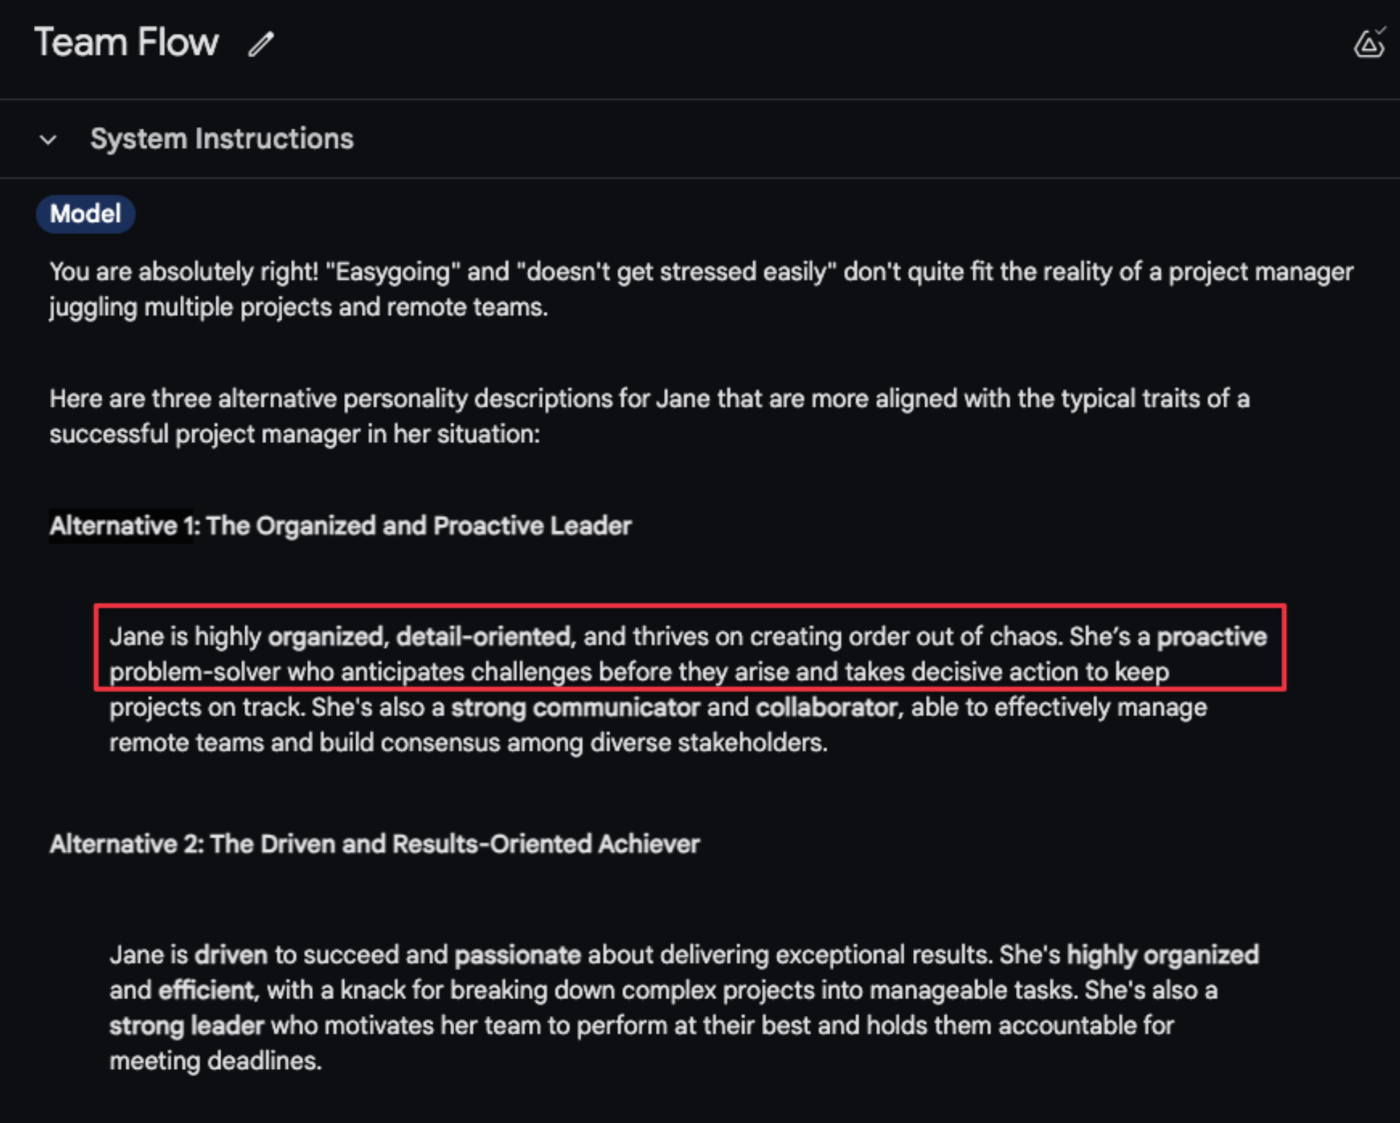Click the Model role badge
Screen dimensions: 1400x1123
tap(86, 214)
